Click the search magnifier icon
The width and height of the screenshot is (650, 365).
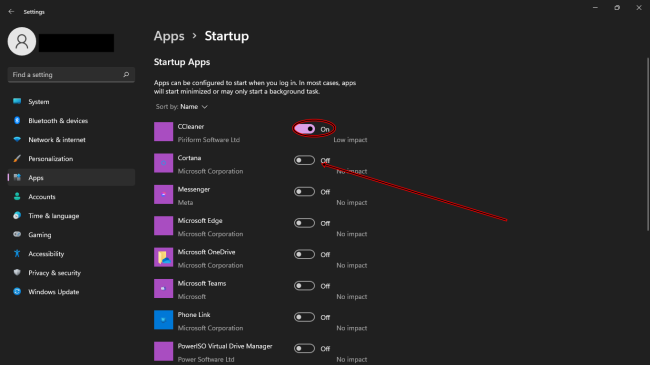[x=126, y=75]
